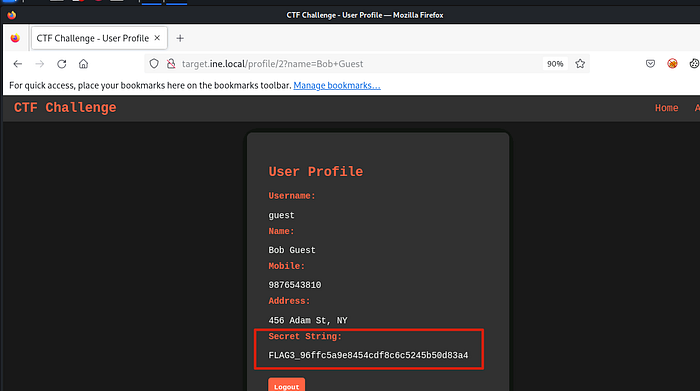This screenshot has width=700, height=391.
Task: Open tracking protection shield icon
Action: pyautogui.click(x=154, y=64)
